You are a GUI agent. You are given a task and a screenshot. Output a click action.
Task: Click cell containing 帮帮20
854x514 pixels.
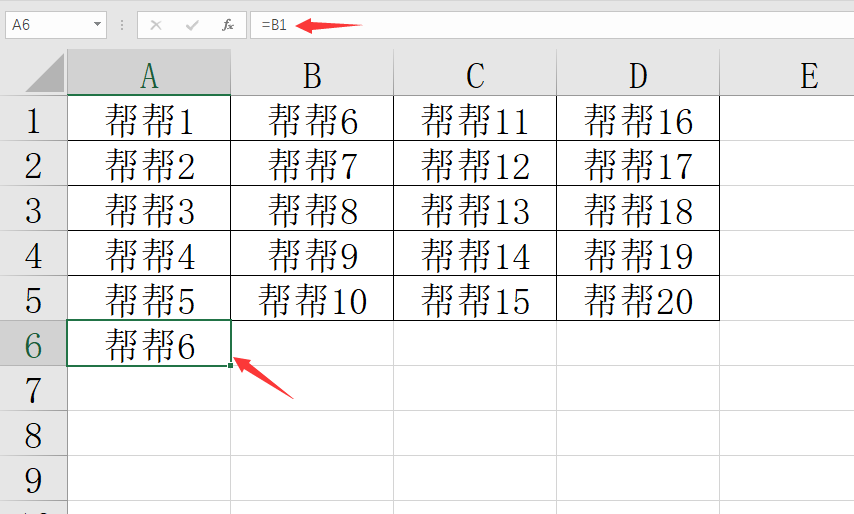tap(638, 298)
